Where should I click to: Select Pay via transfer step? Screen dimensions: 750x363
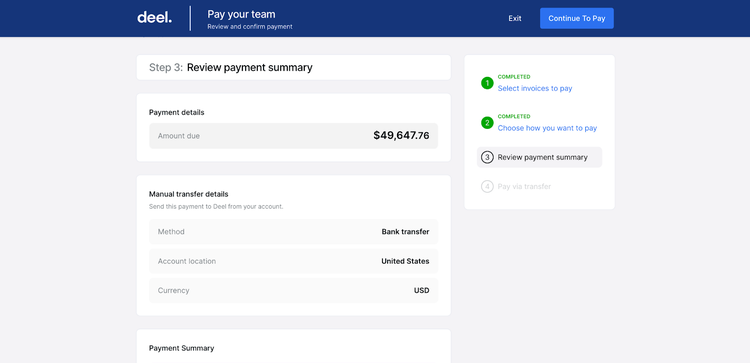point(524,187)
